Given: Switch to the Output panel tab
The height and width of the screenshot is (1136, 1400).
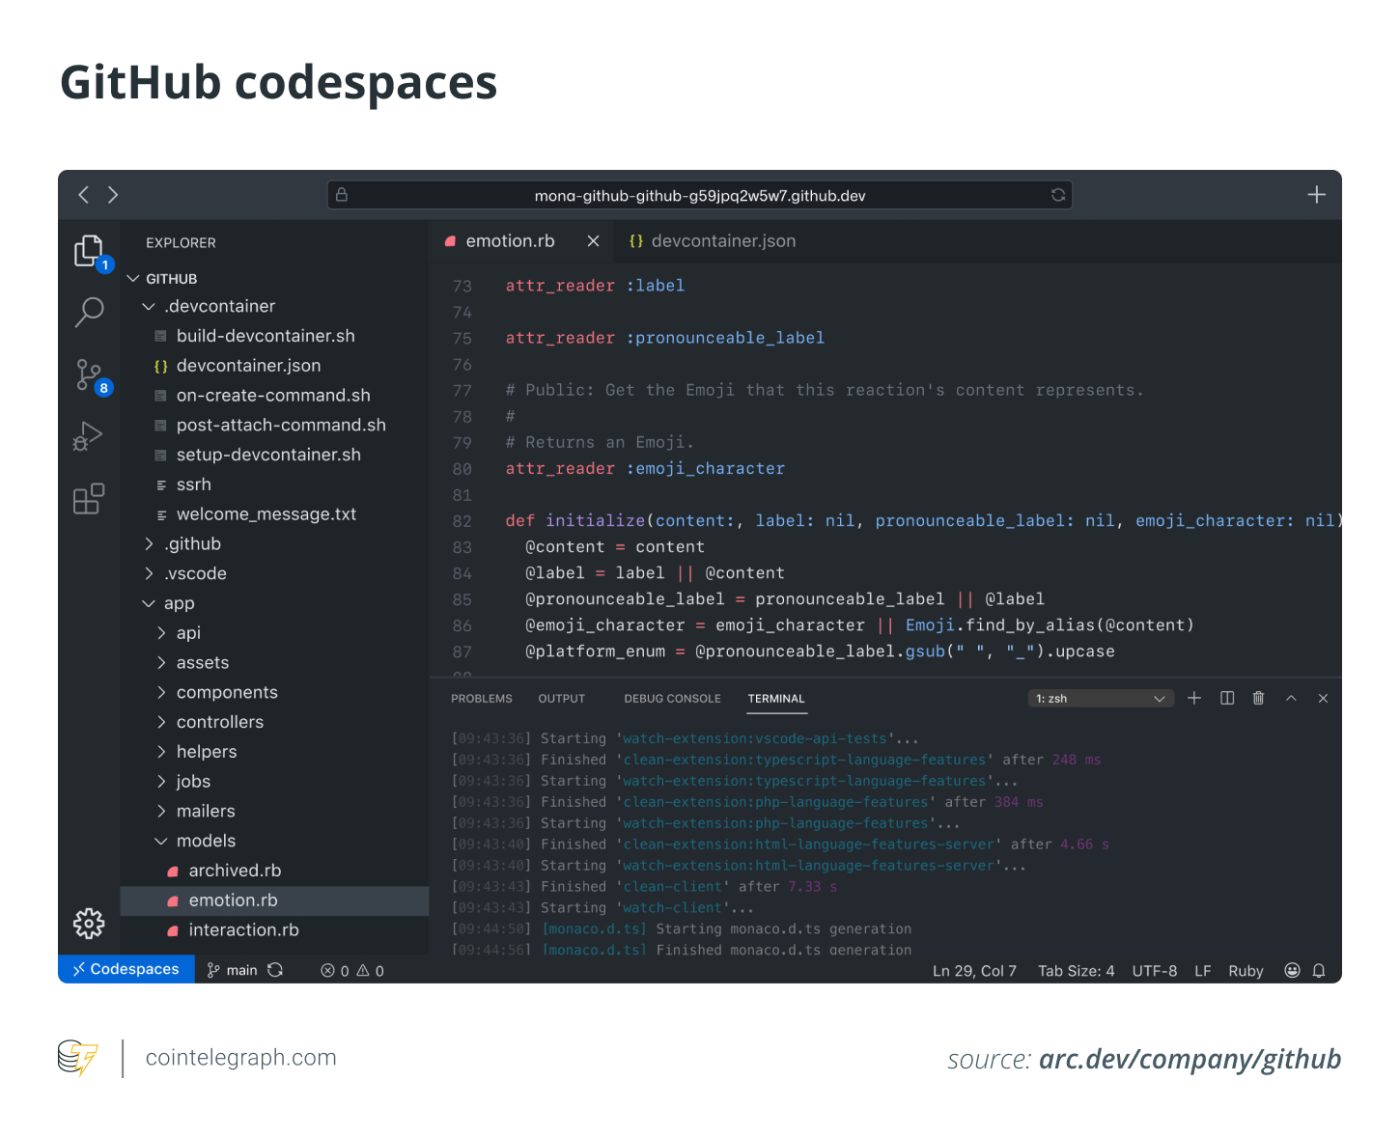Looking at the screenshot, I should (561, 698).
